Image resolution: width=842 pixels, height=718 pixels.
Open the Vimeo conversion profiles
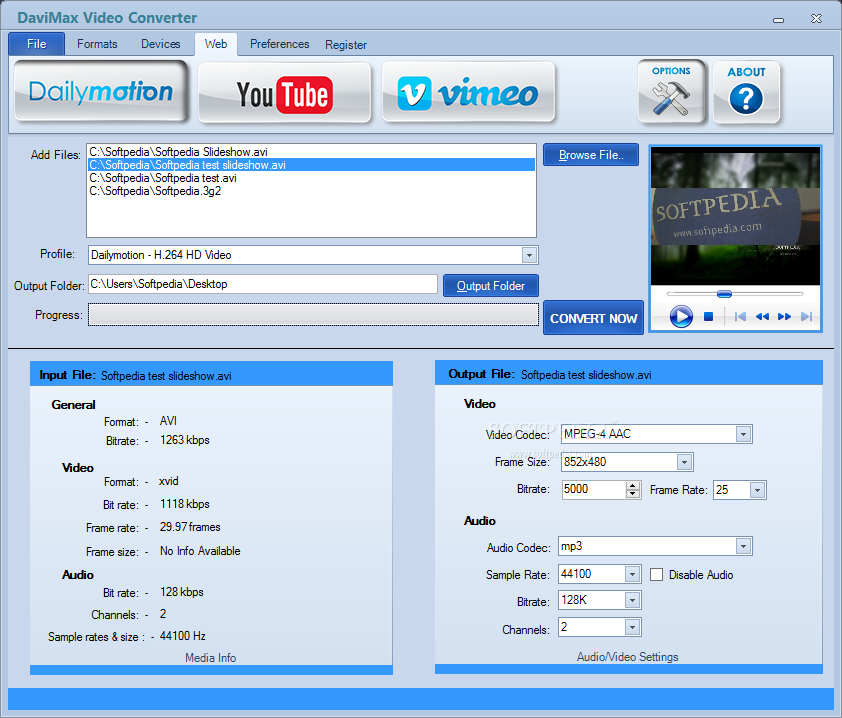coord(468,92)
